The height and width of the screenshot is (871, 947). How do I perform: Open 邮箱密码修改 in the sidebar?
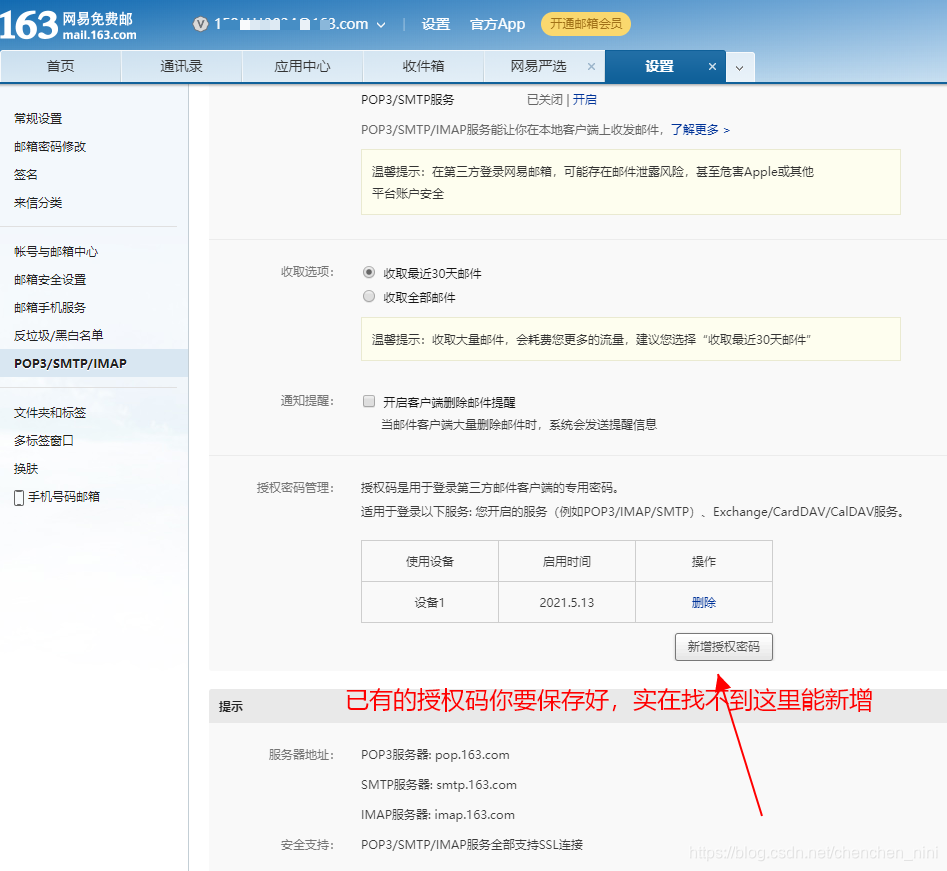pyautogui.click(x=50, y=146)
